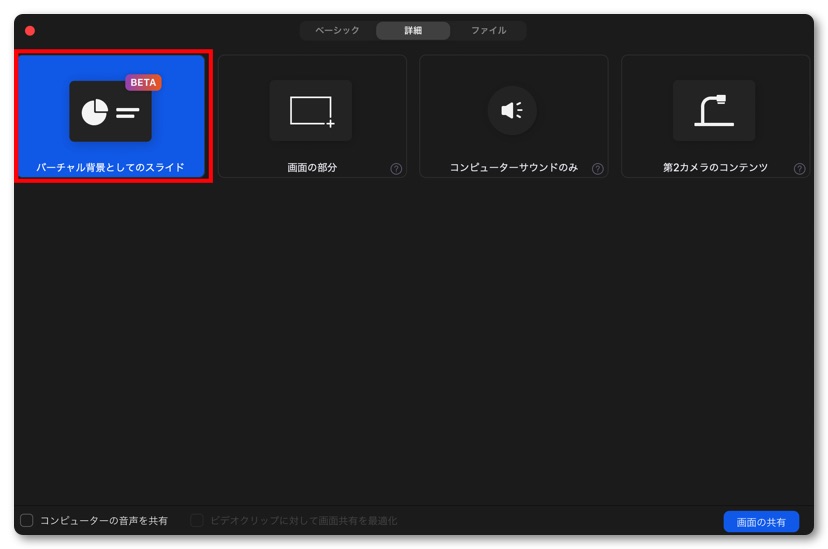Select the 詳細 tab

(x=413, y=31)
